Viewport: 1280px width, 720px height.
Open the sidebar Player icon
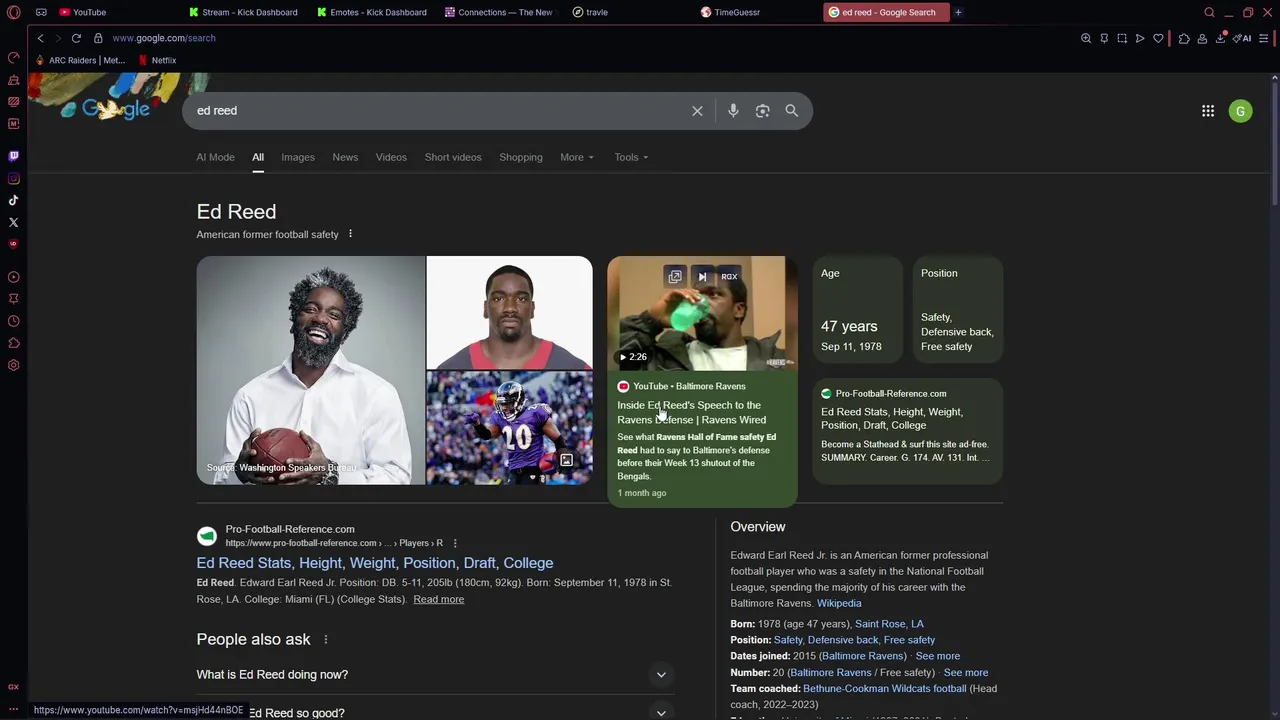pyautogui.click(x=13, y=277)
